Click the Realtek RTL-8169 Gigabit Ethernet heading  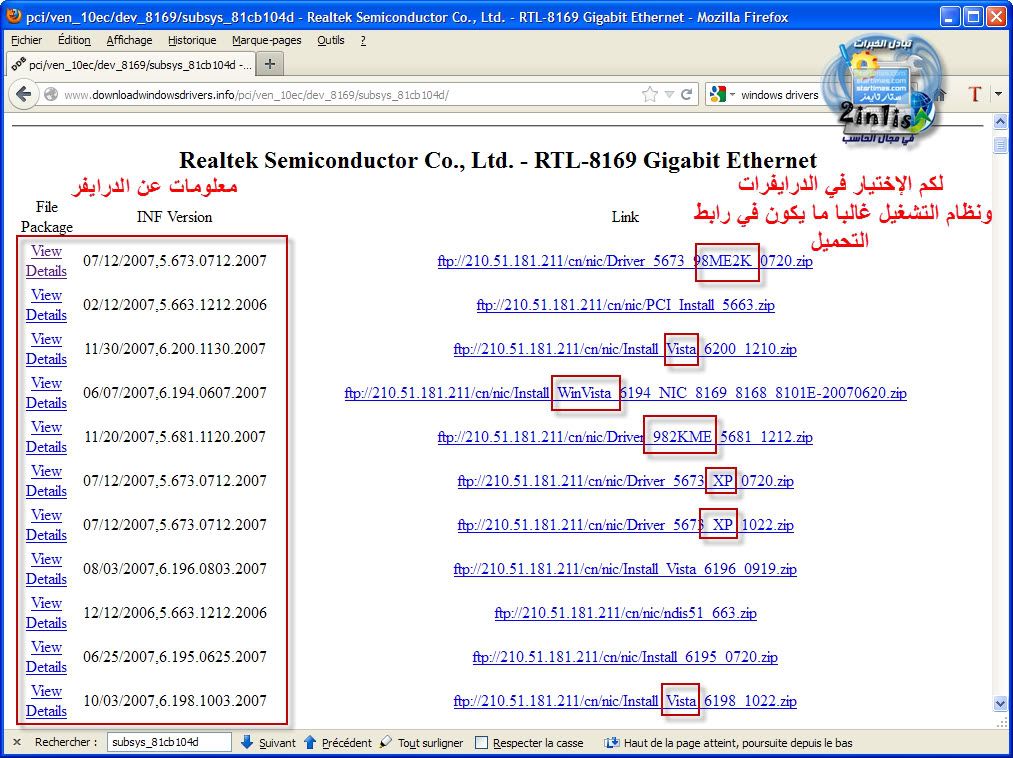(497, 160)
